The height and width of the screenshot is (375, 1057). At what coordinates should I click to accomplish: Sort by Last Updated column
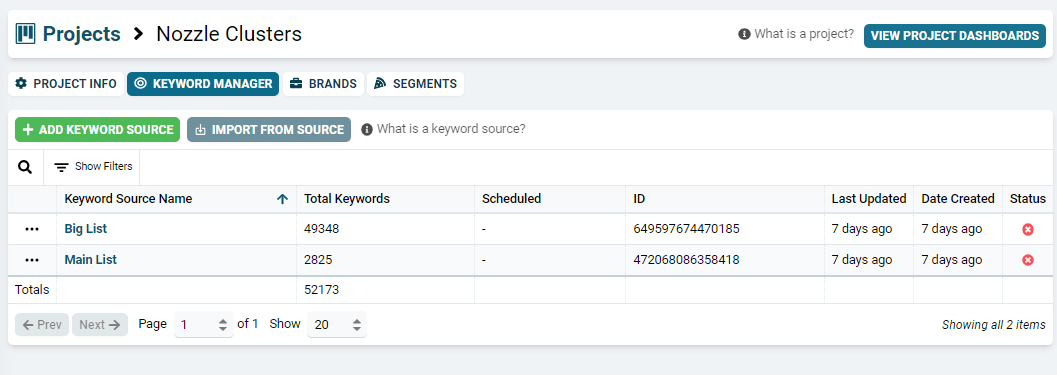pos(869,199)
